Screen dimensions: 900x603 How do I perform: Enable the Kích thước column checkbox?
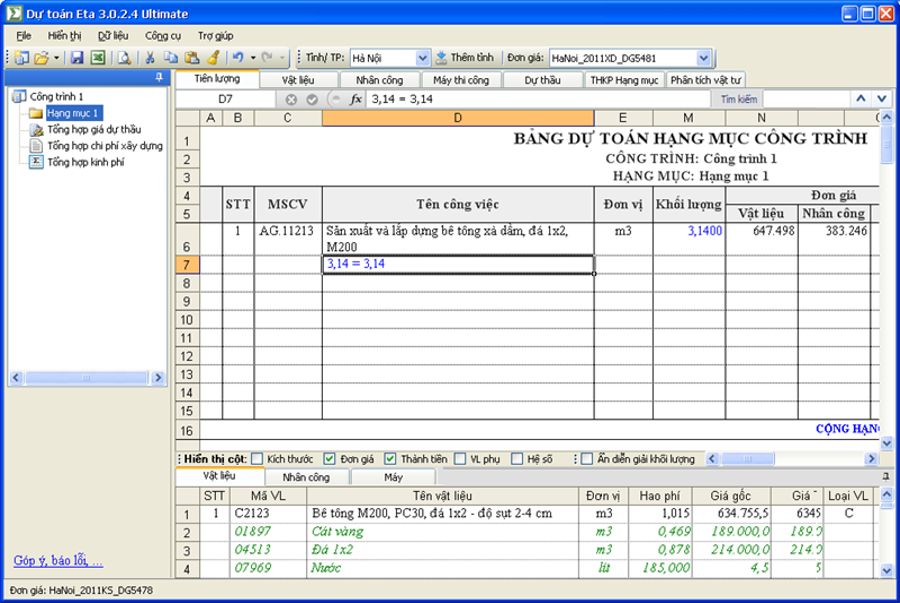tap(257, 459)
